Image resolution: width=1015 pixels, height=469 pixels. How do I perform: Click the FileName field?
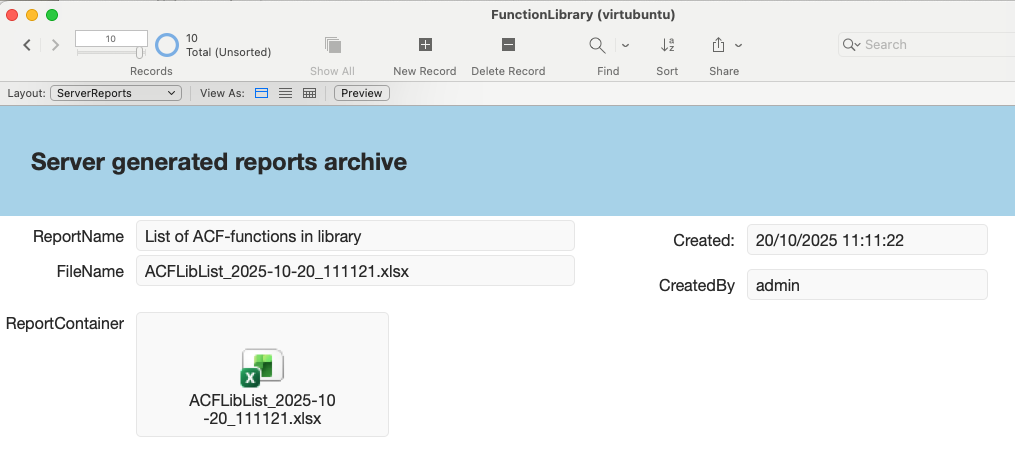point(355,271)
